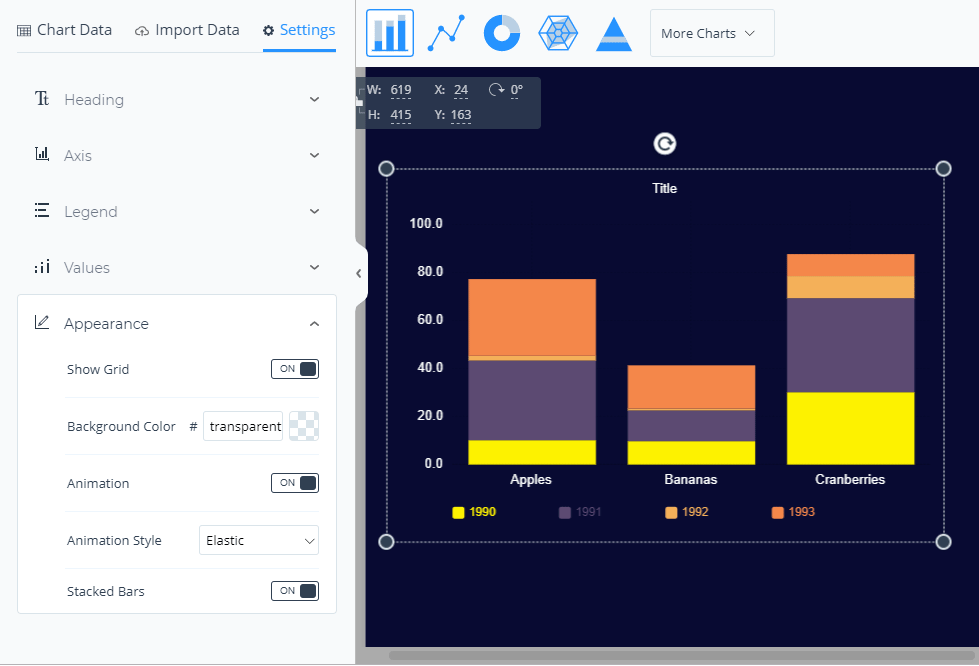Collapse the left settings panel arrow
This screenshot has width=979, height=666.
click(359, 273)
